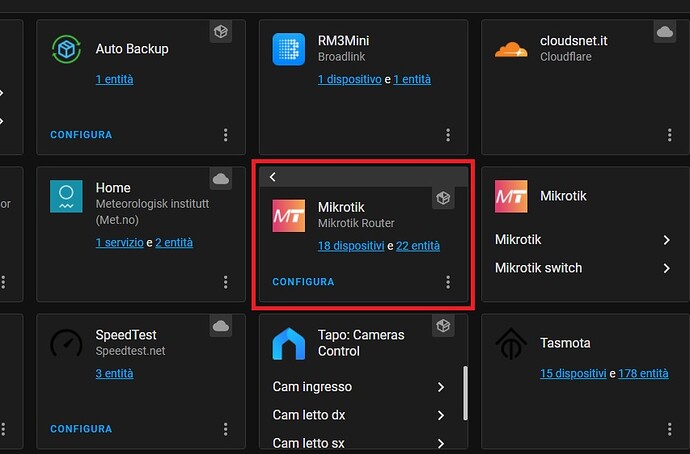The height and width of the screenshot is (454, 690).
Task: Open the 18 dispositivi link under Mikrotik
Action: 351,246
